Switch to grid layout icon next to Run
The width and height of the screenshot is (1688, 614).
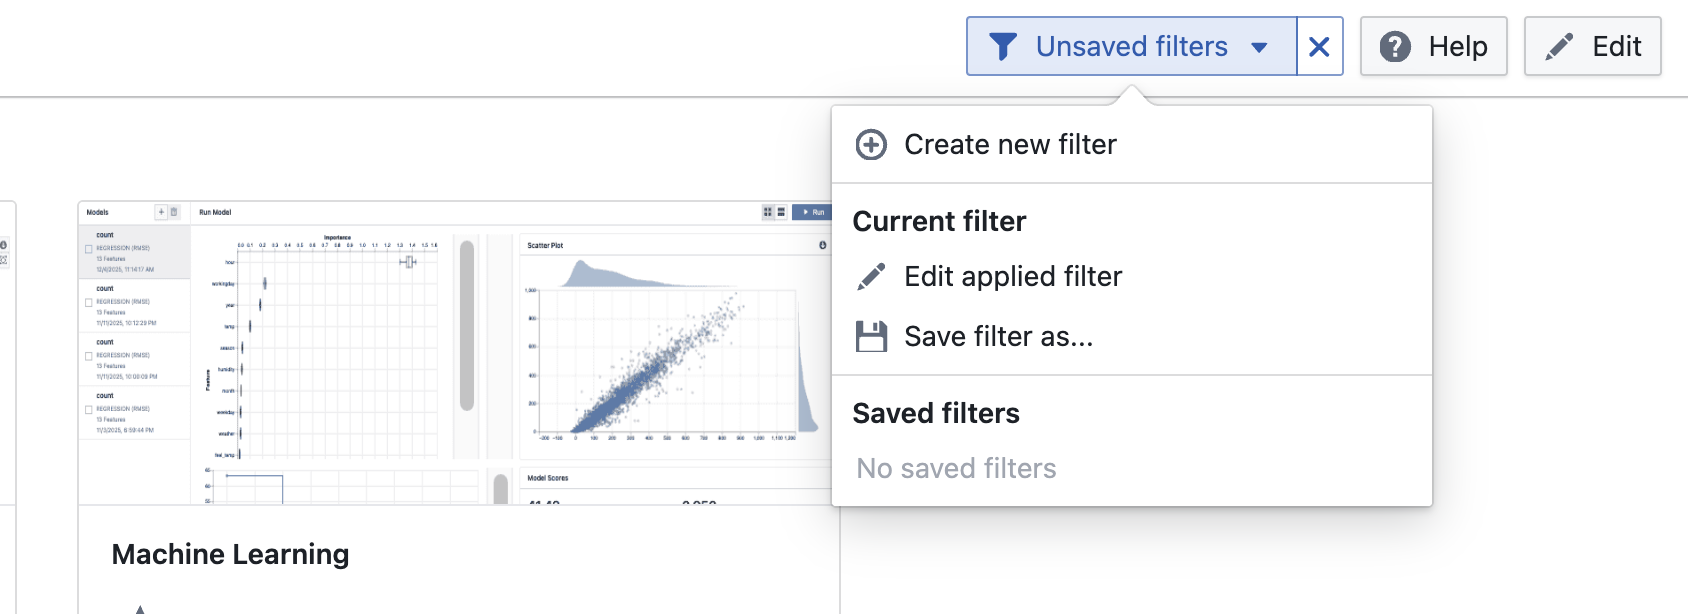768,212
